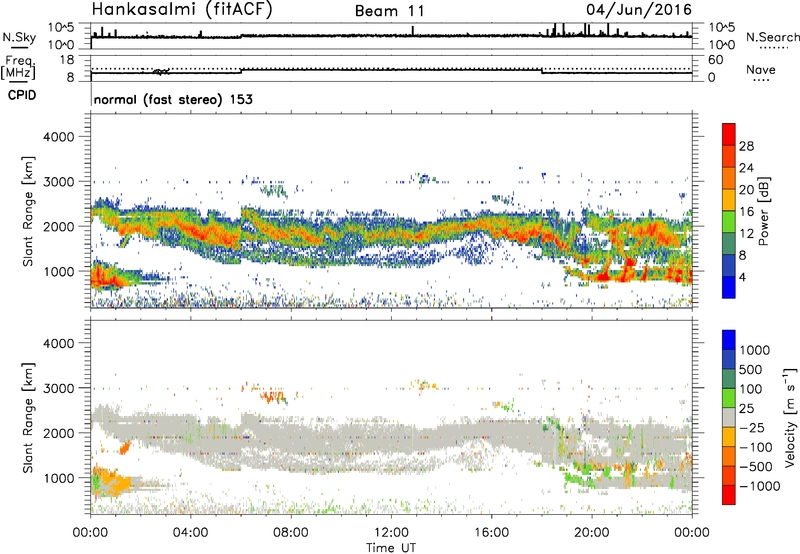Screen dimensions: 800x554
Task: Click the Slant Range label of velocity panel
Action: click(x=29, y=417)
